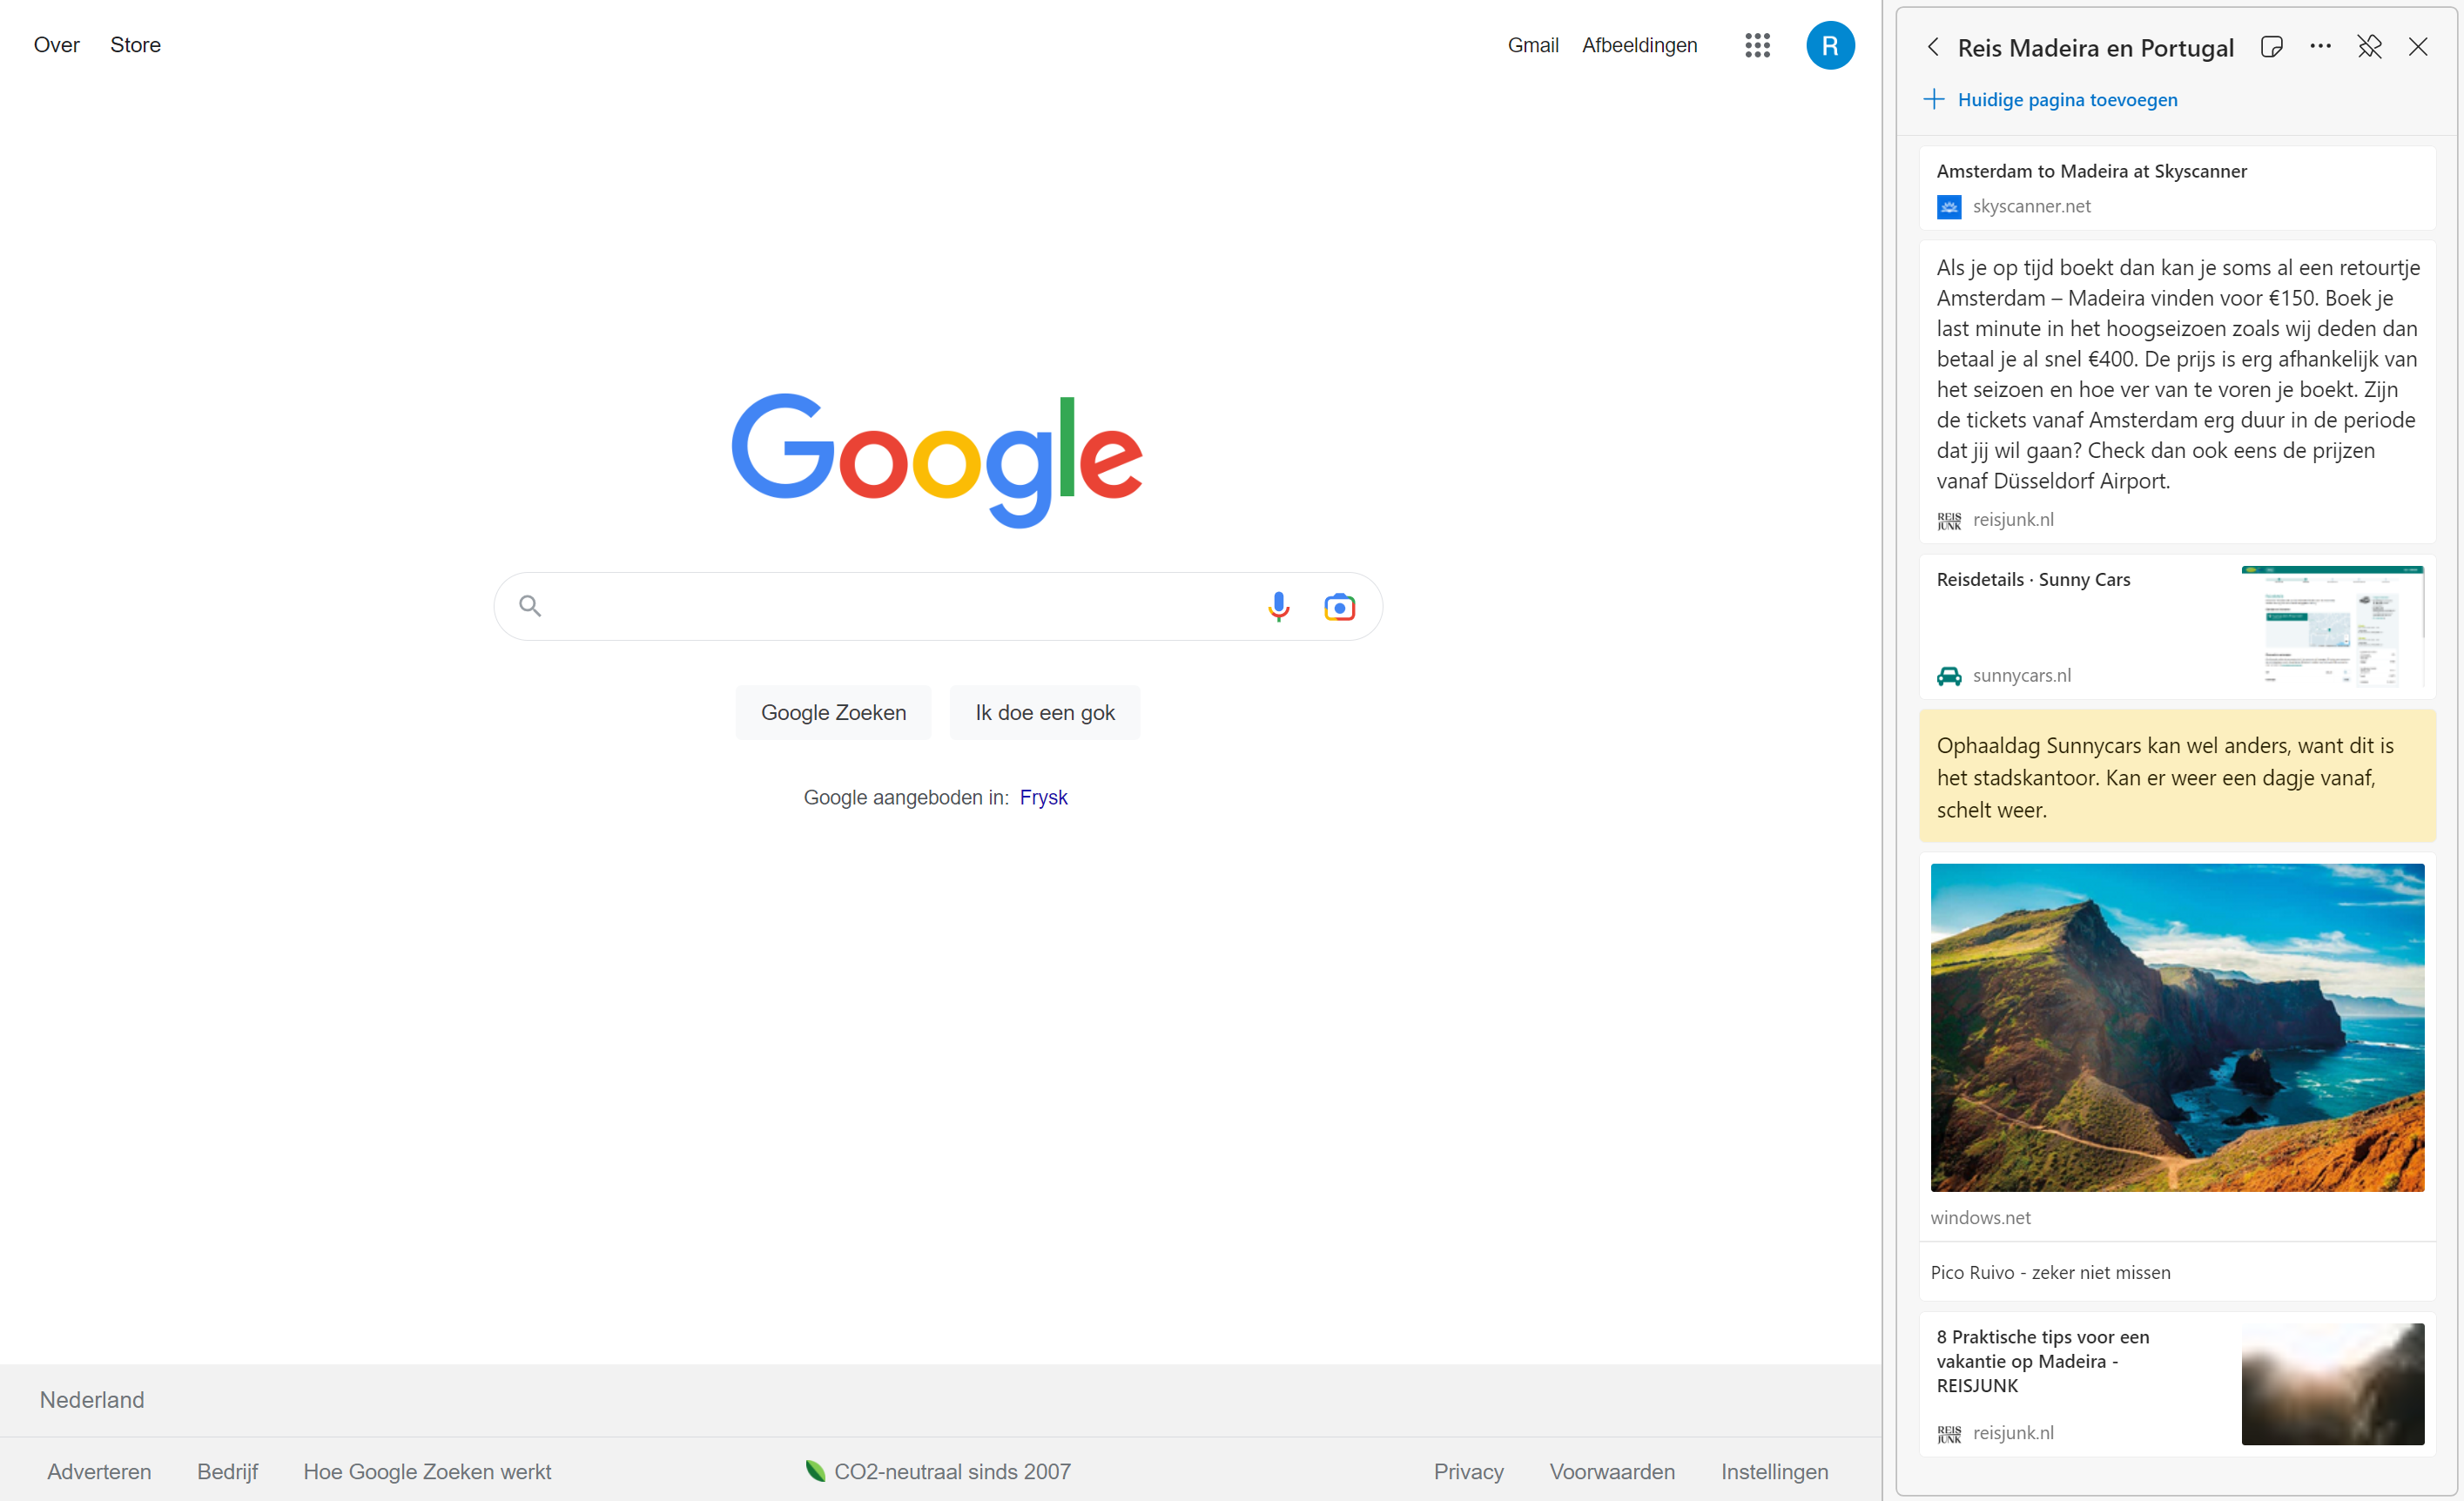Open Adverteren footer link
The width and height of the screenshot is (2464, 1501).
(99, 1471)
